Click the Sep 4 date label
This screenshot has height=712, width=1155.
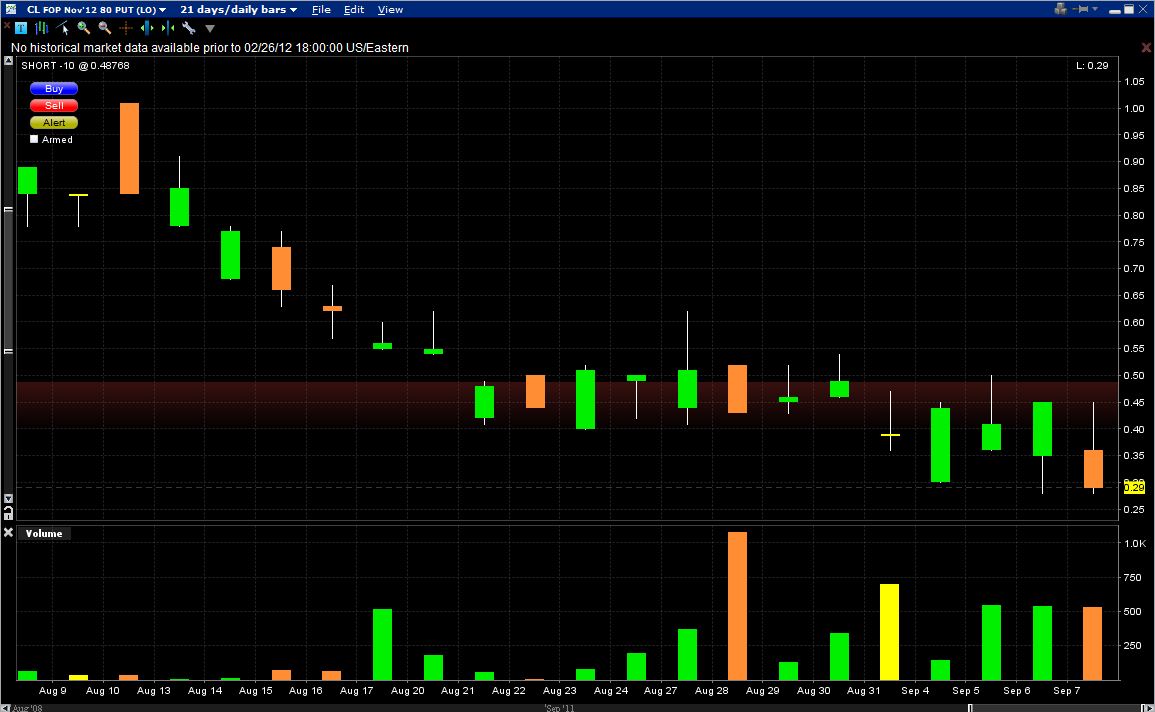click(915, 691)
